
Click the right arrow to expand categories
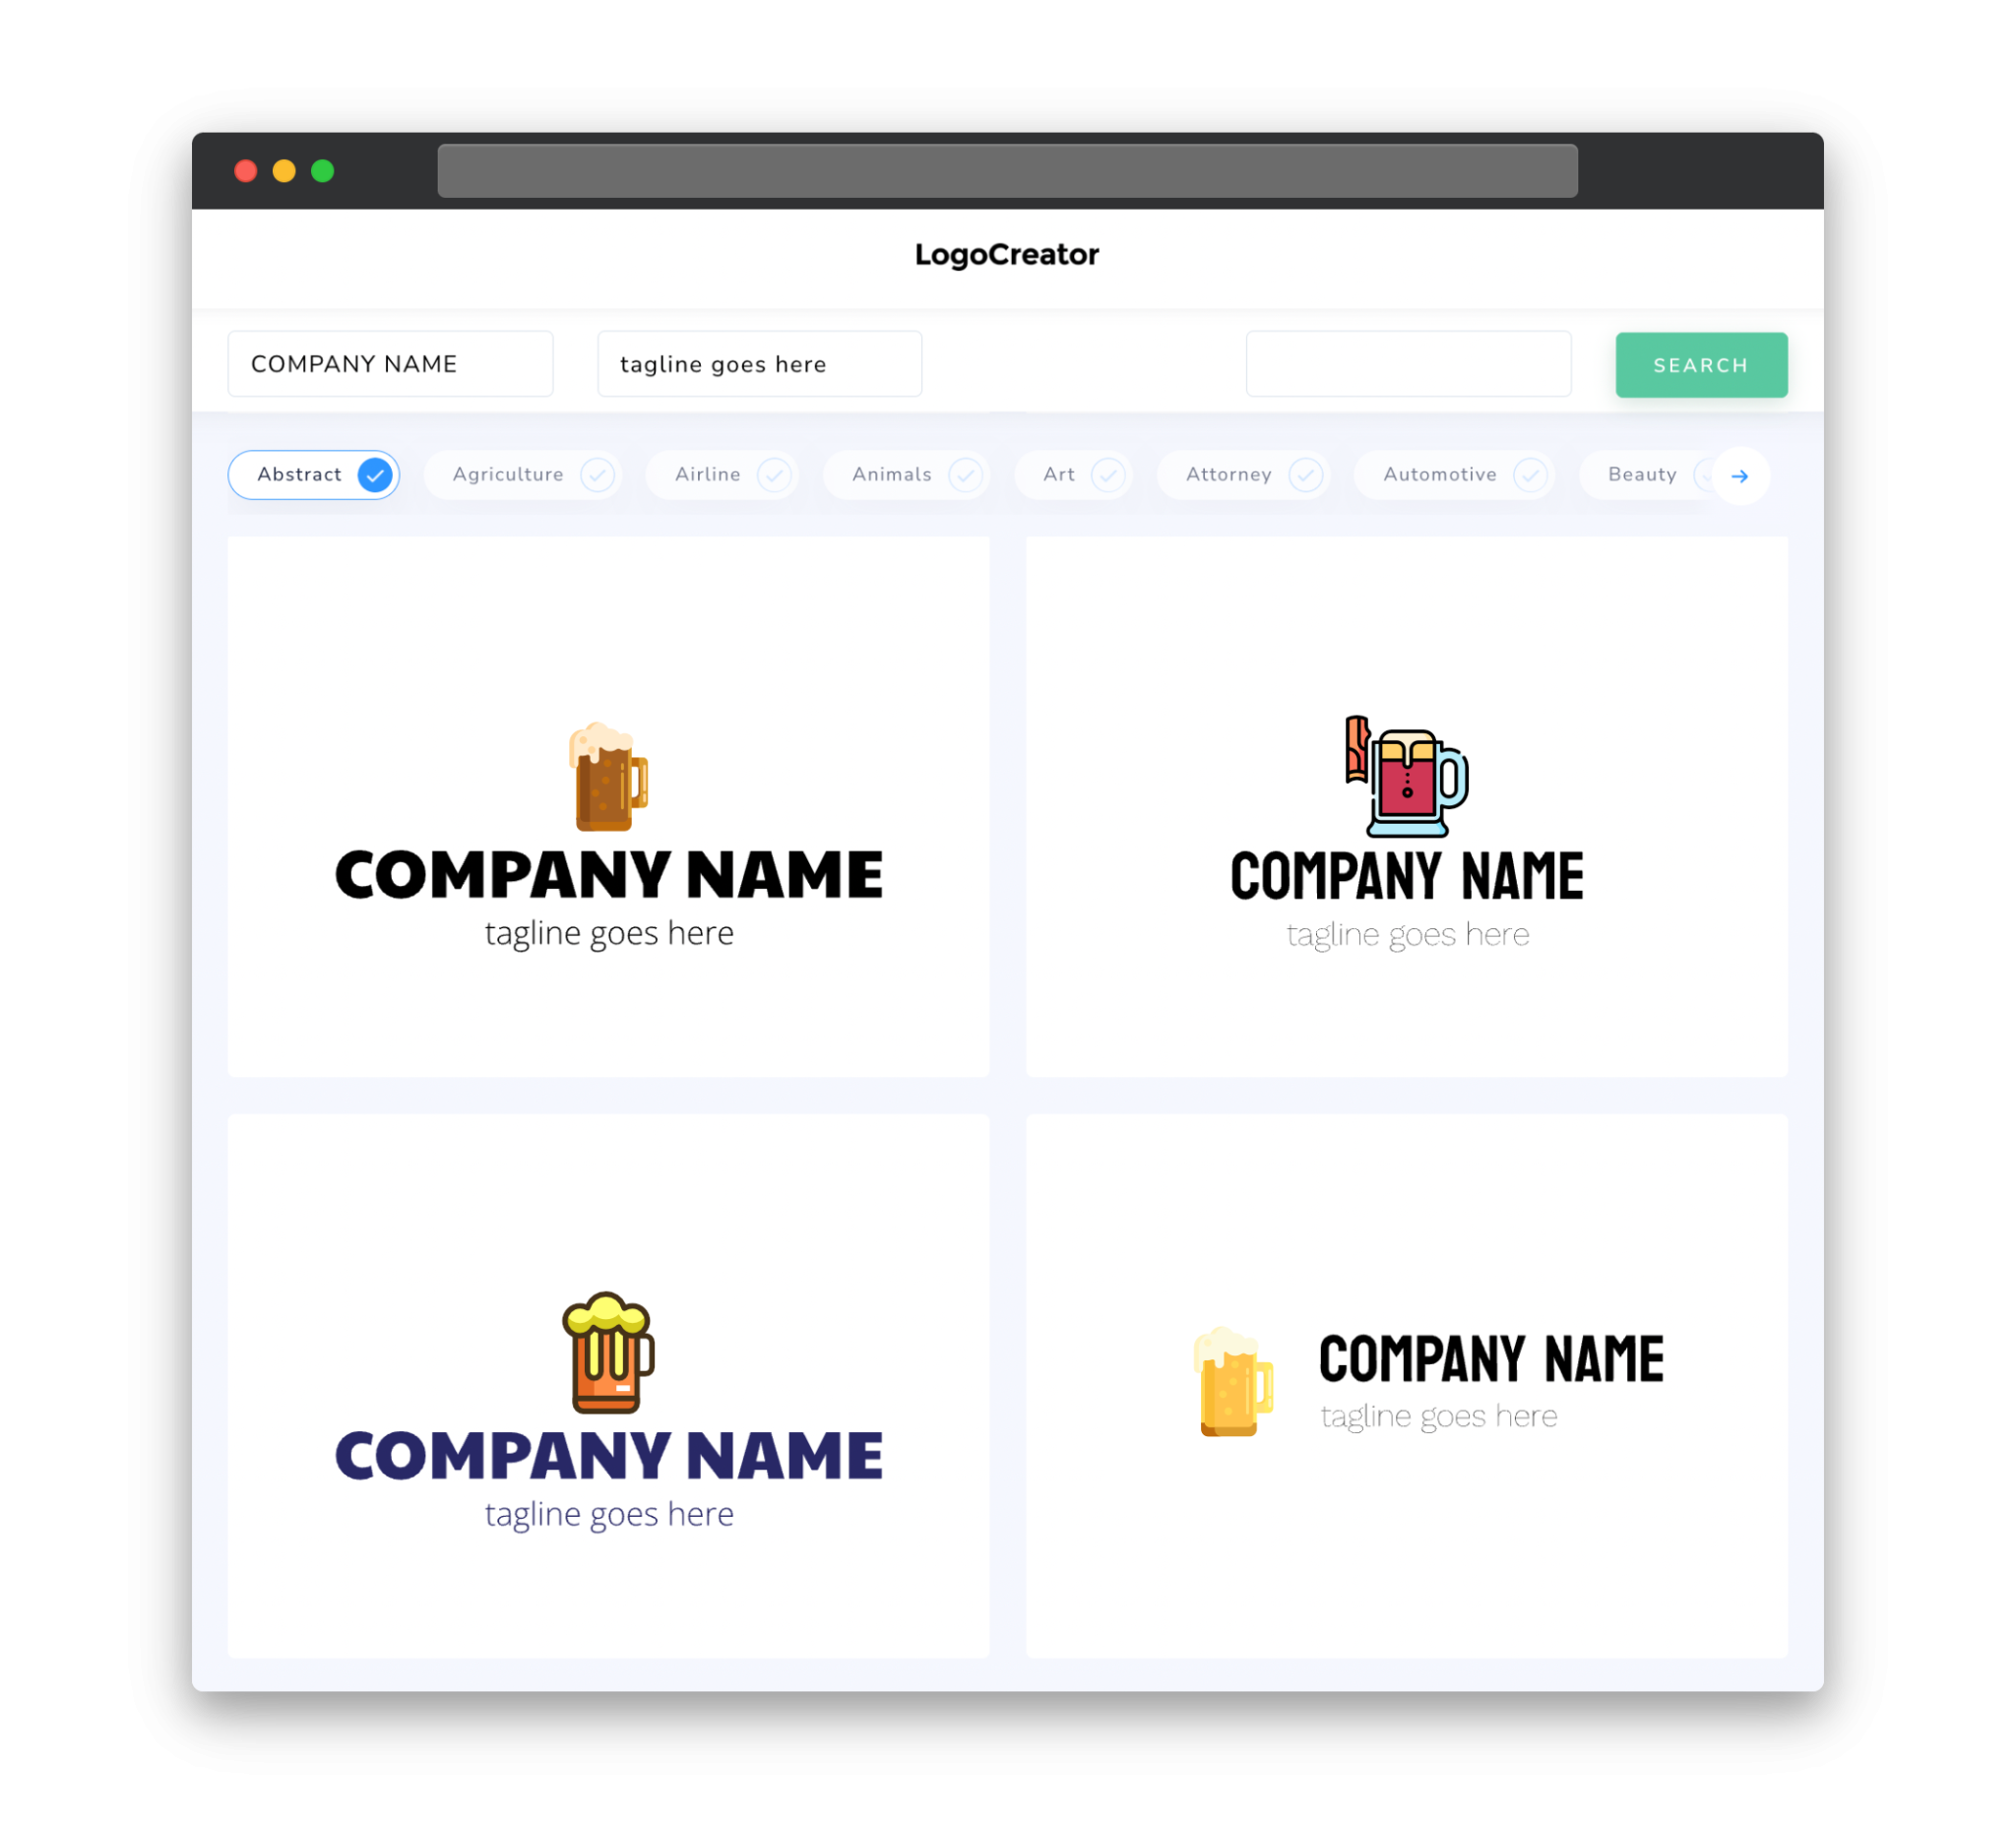[x=1740, y=474]
